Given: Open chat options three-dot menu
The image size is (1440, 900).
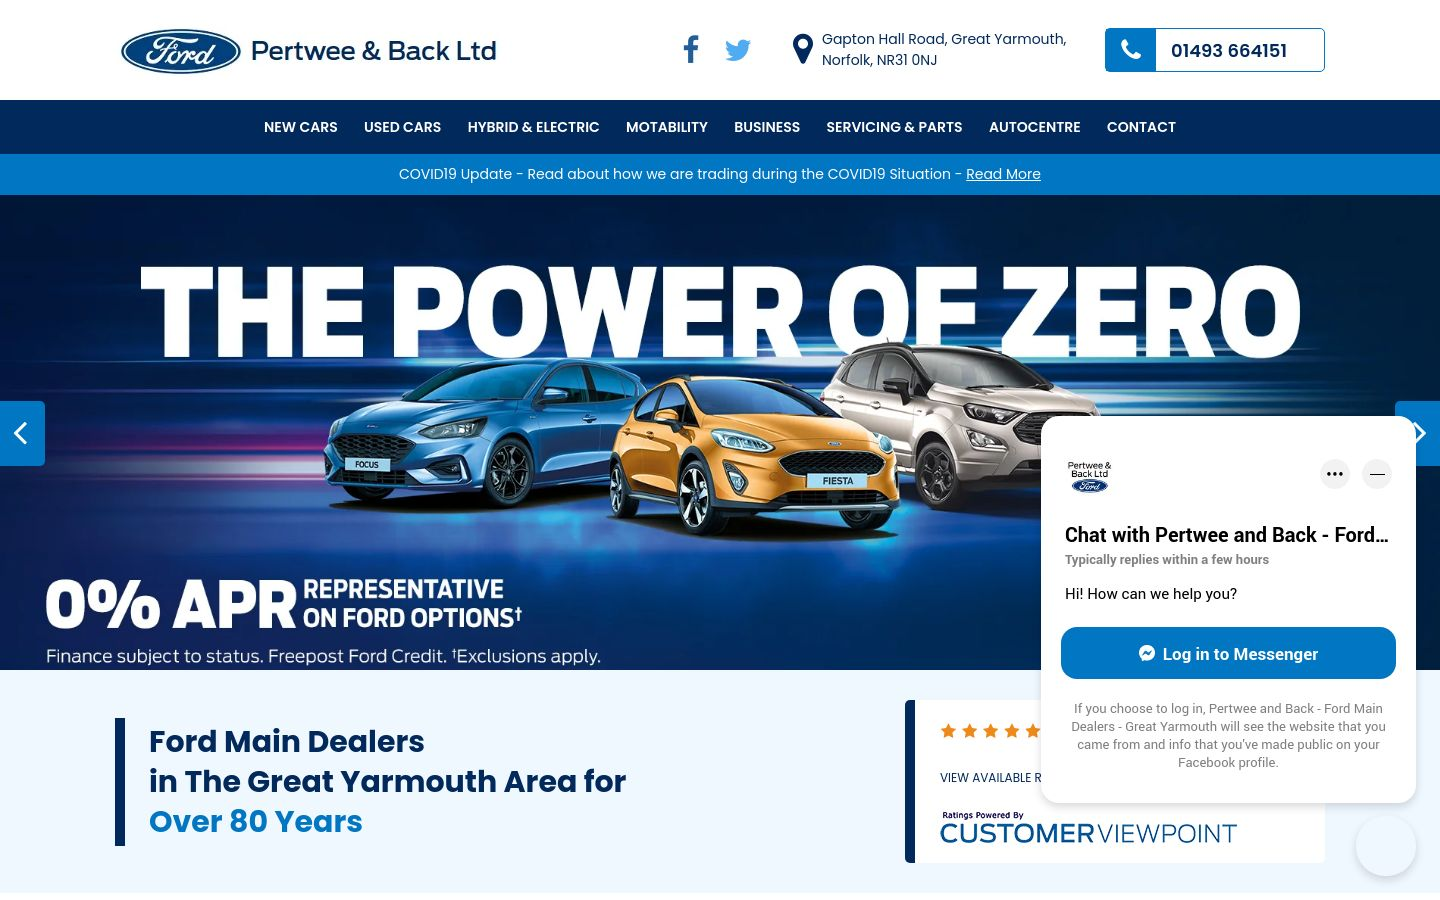Looking at the screenshot, I should (x=1335, y=474).
